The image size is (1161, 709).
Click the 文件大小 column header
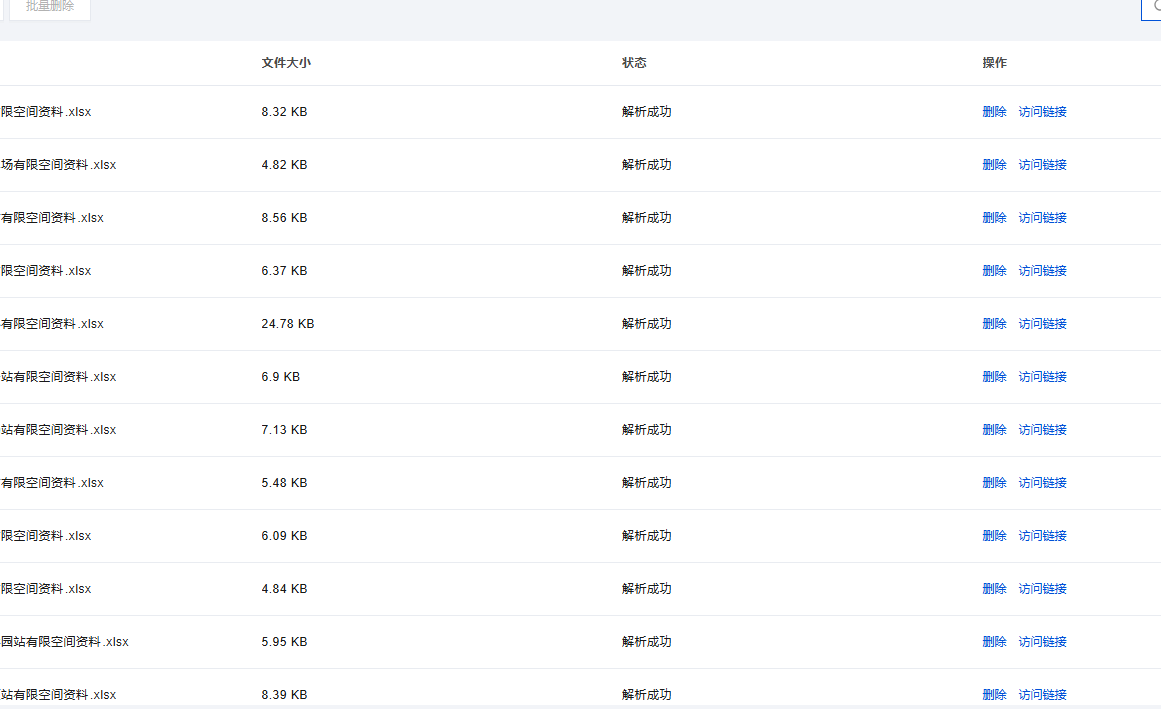(286, 63)
